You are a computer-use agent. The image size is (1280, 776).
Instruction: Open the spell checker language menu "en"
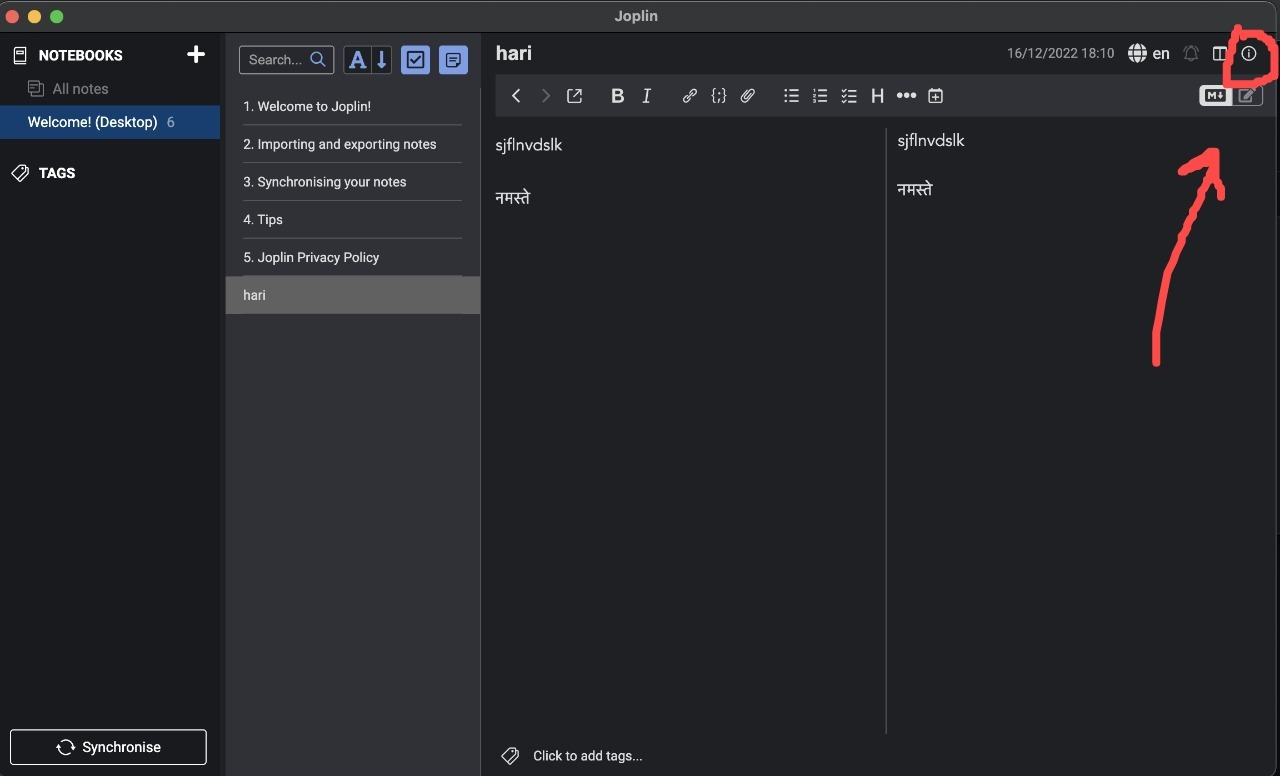(1148, 54)
